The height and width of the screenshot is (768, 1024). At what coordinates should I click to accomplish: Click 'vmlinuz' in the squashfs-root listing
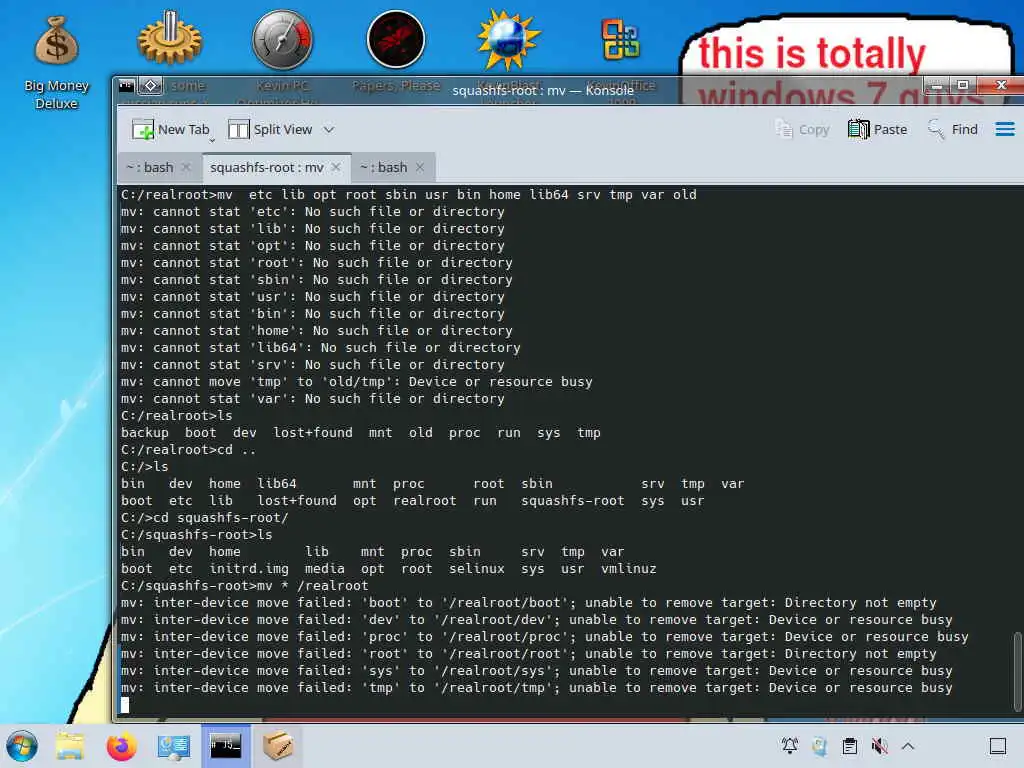(x=629, y=569)
